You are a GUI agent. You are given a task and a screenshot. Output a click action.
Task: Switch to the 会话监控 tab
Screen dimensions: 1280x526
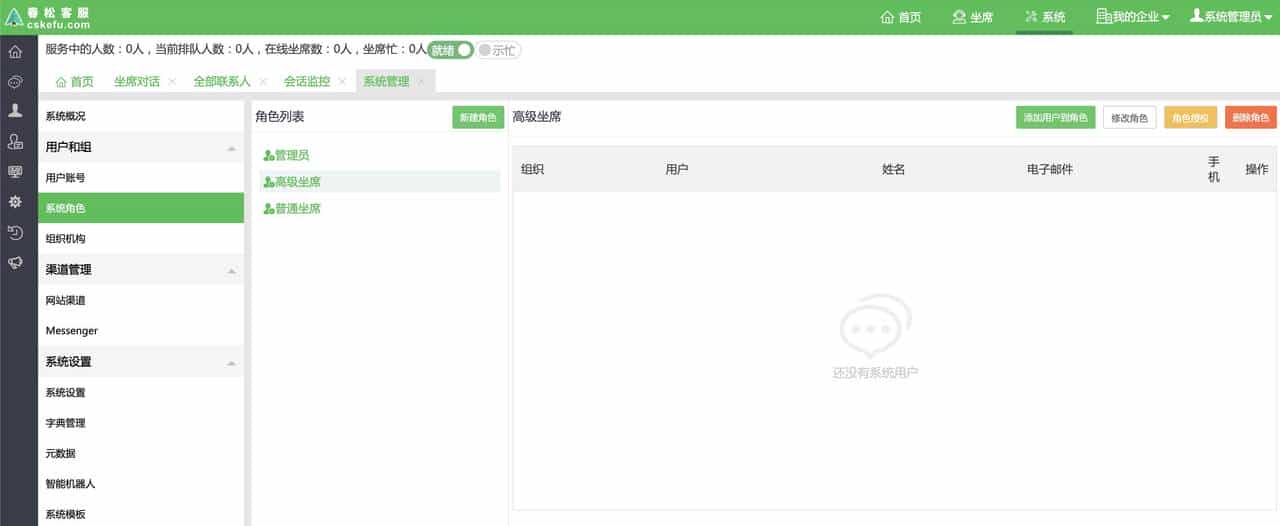307,81
